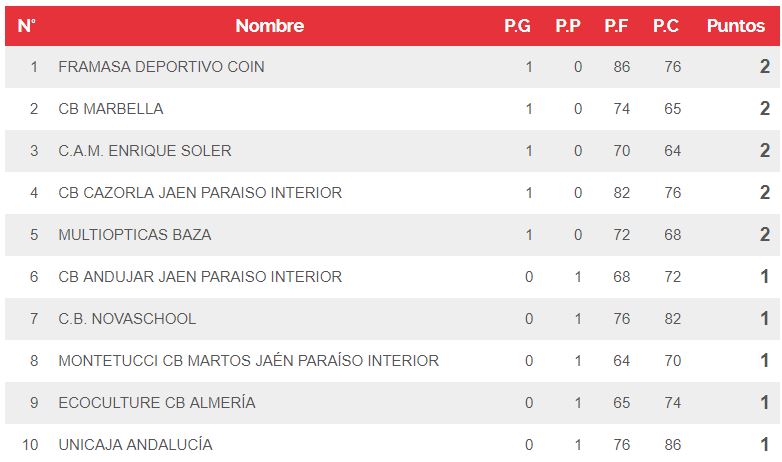The width and height of the screenshot is (782, 462).
Task: Open CB MARBELLA team link
Action: tap(111, 109)
